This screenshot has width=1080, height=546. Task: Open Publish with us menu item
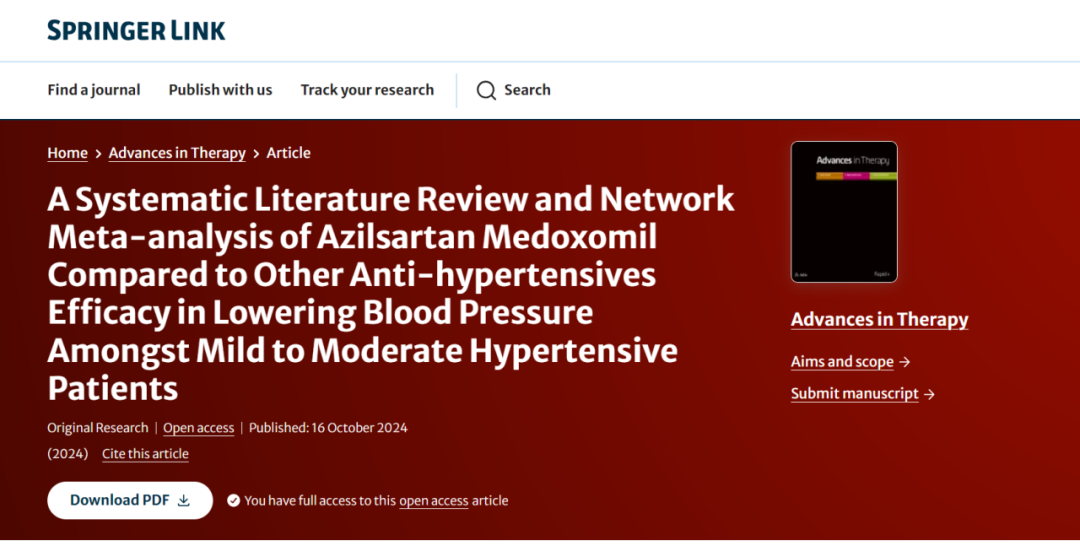point(220,90)
